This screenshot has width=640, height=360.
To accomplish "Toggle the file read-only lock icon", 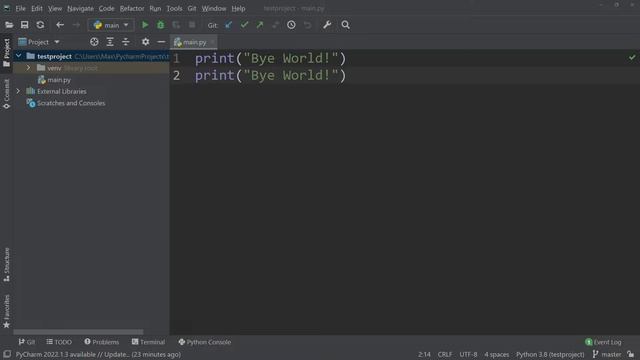I will point(631,354).
